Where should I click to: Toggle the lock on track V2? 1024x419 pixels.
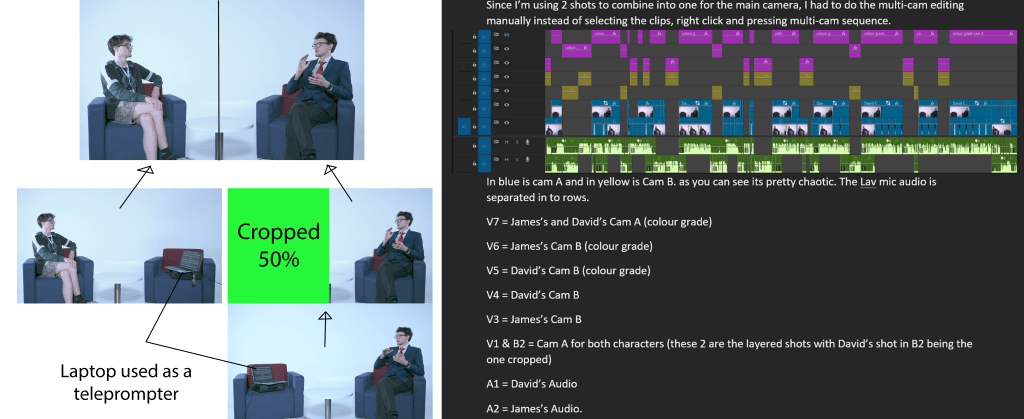(x=474, y=108)
